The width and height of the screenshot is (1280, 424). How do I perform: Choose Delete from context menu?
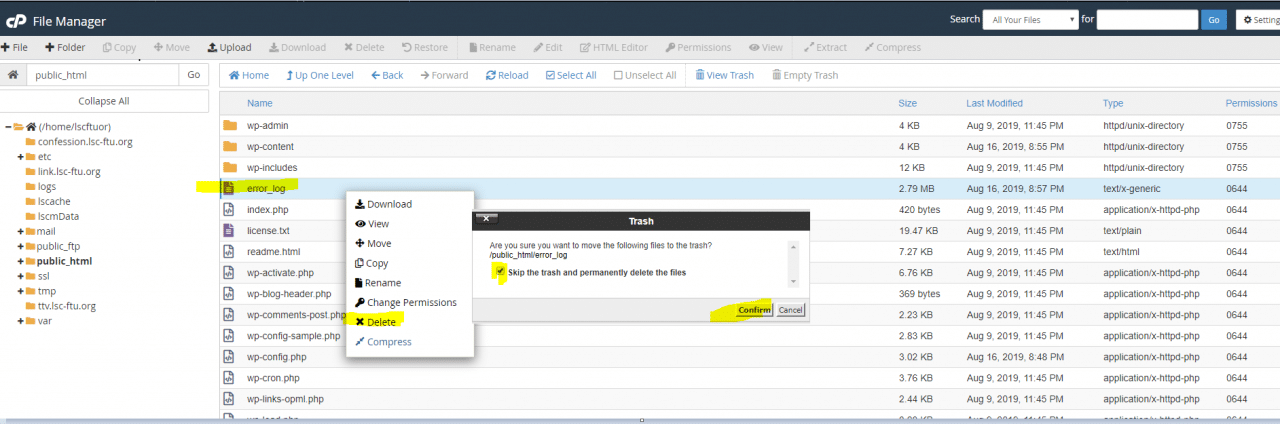point(376,322)
